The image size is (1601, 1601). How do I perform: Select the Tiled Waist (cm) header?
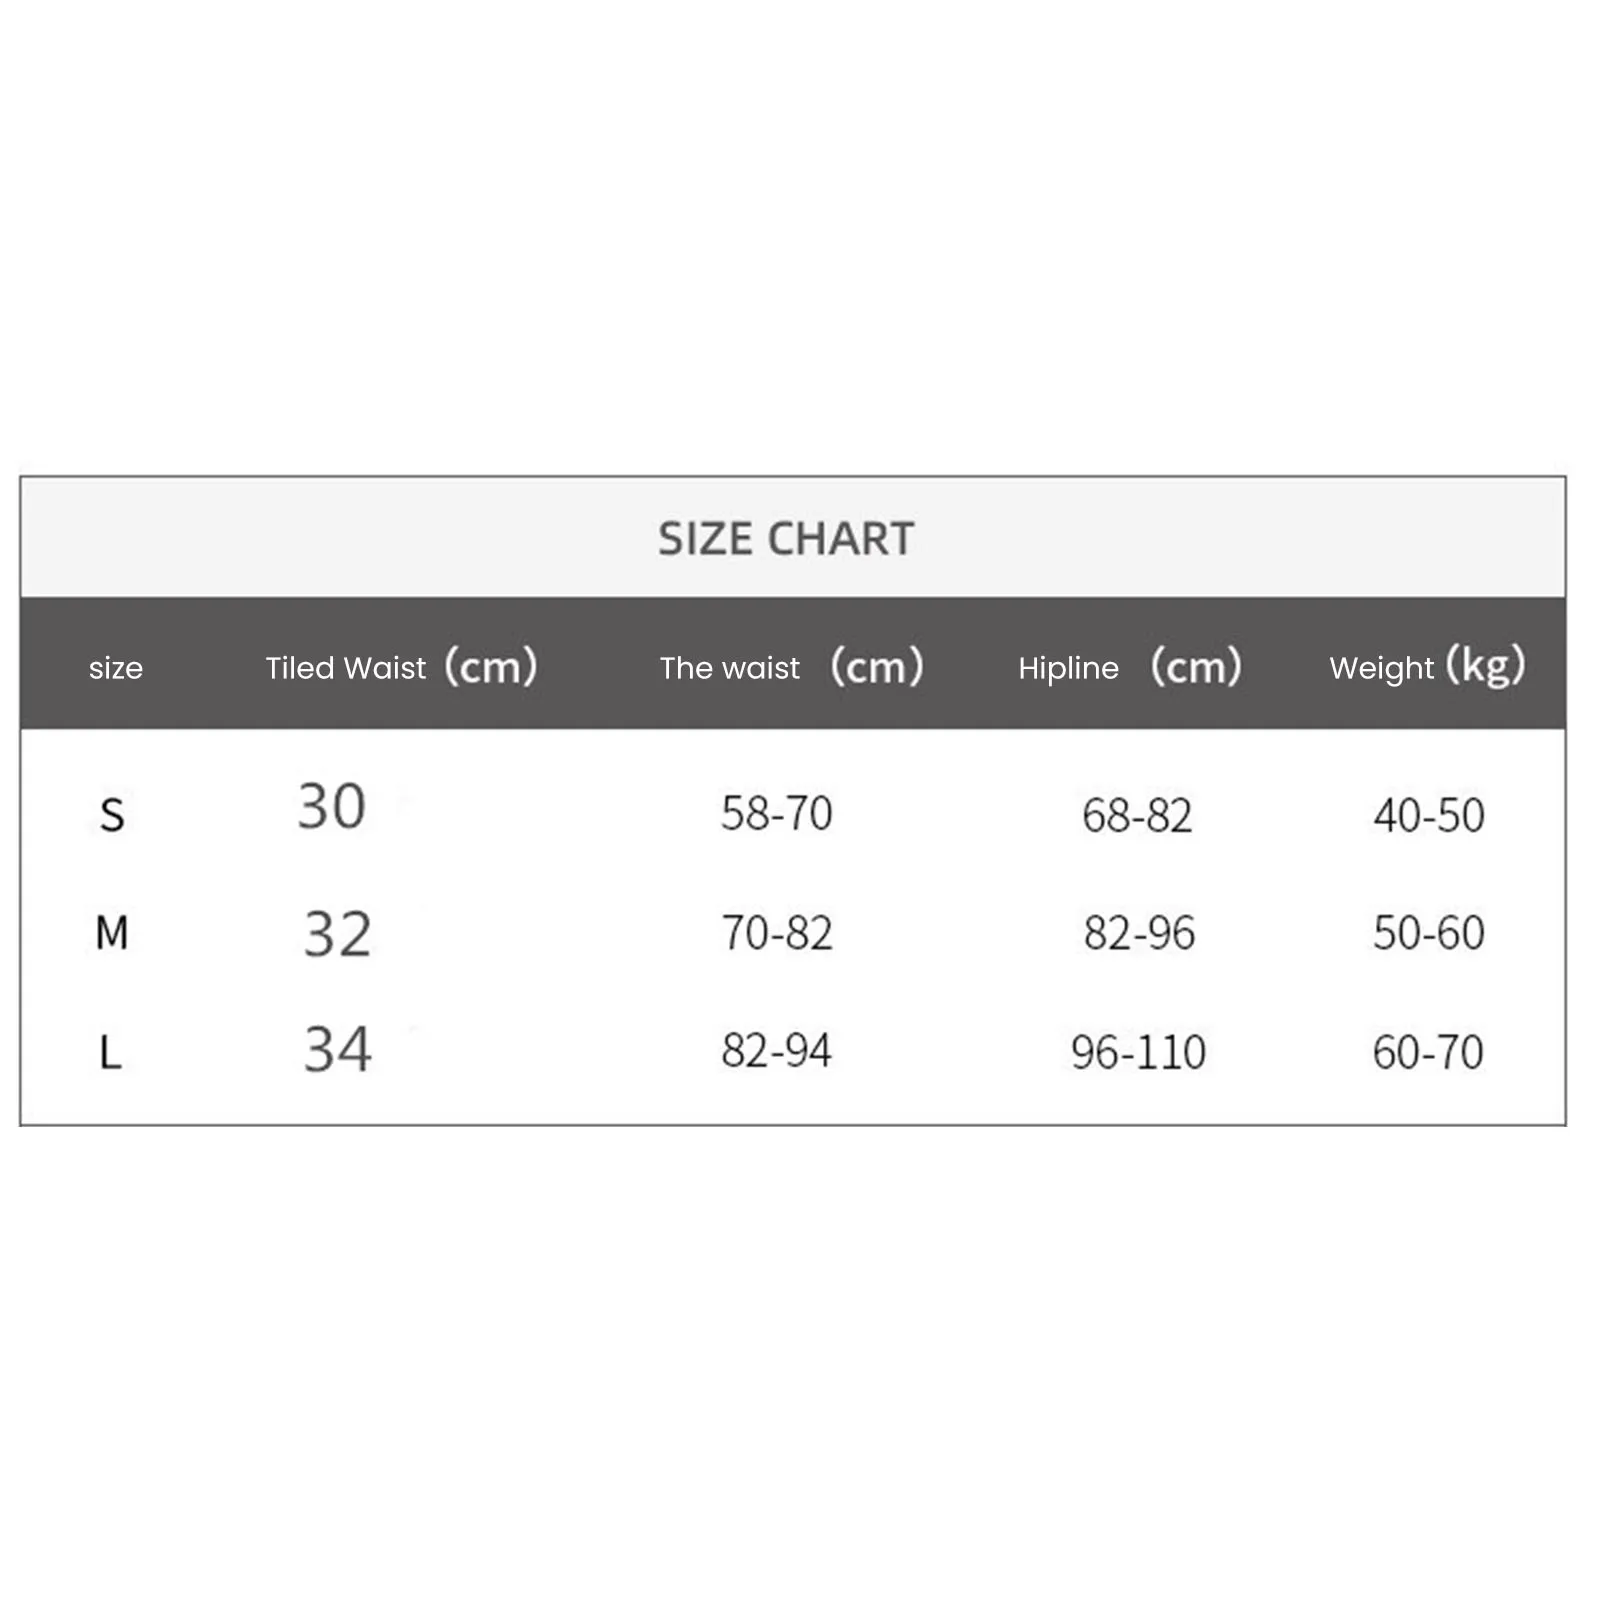click(401, 667)
